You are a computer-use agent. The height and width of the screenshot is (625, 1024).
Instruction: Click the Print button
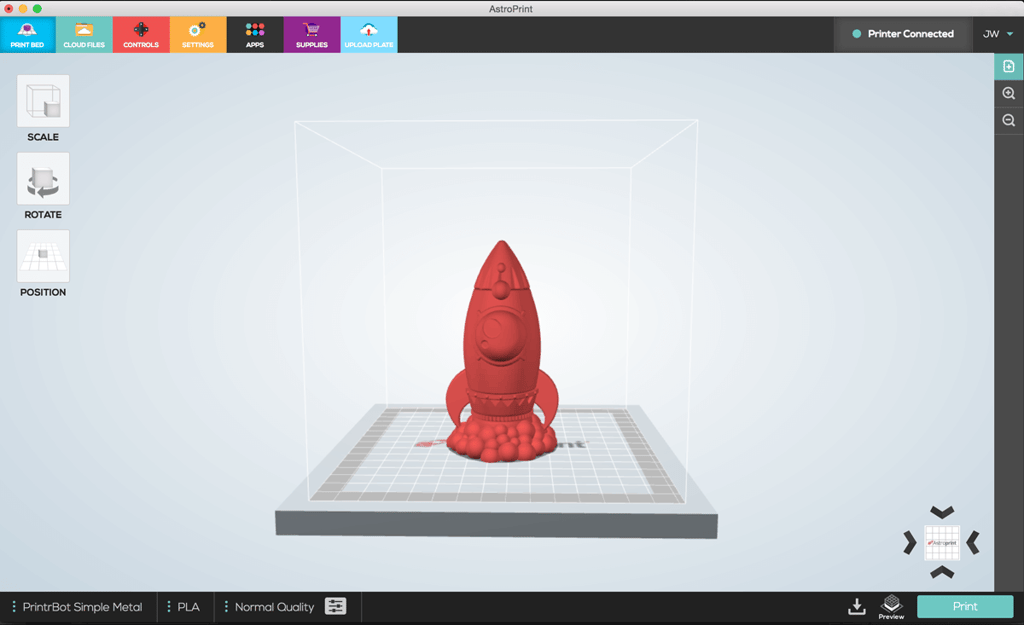tap(964, 606)
